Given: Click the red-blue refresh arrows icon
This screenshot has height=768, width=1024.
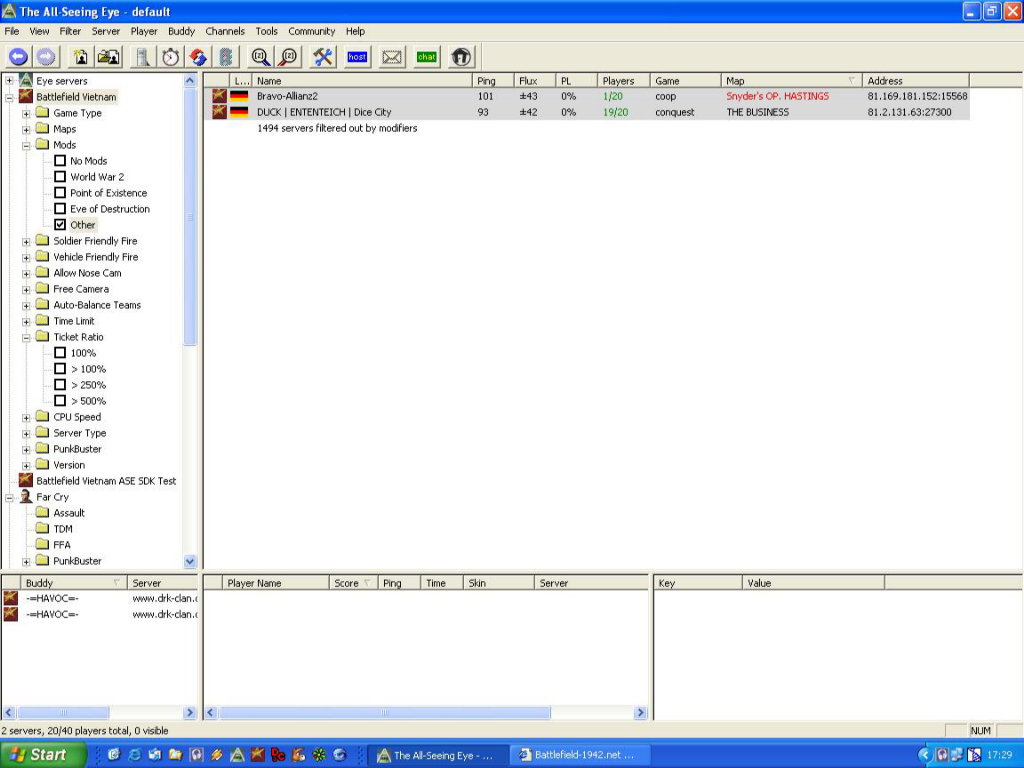Looking at the screenshot, I should click(x=198, y=57).
